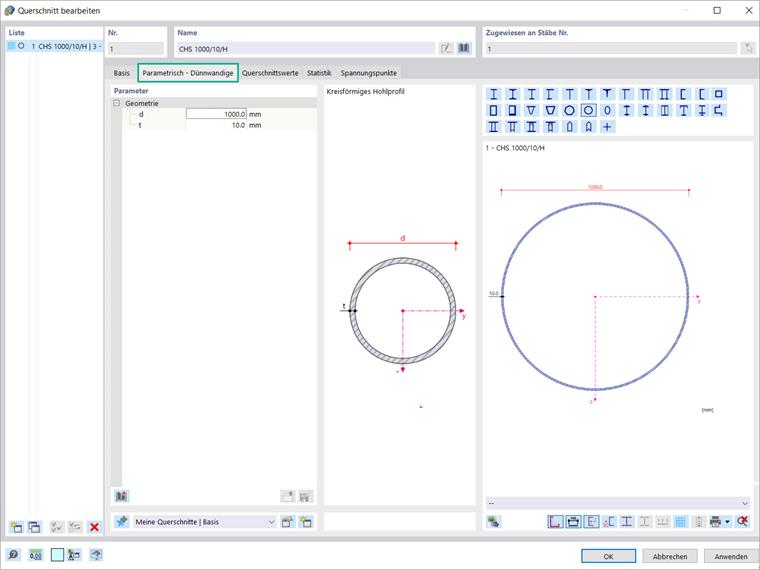Click the thickness t value 10.0
Viewport: 760px width, 570px height.
(x=216, y=125)
